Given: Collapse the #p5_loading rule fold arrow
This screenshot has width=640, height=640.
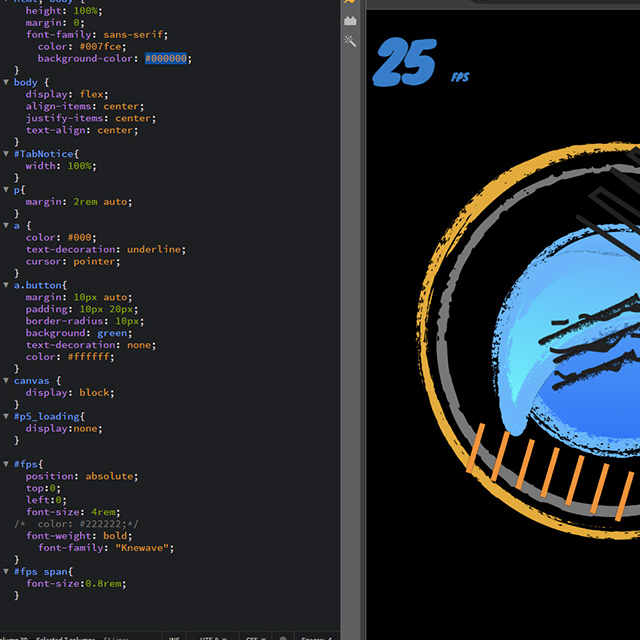Looking at the screenshot, I should click(7, 416).
